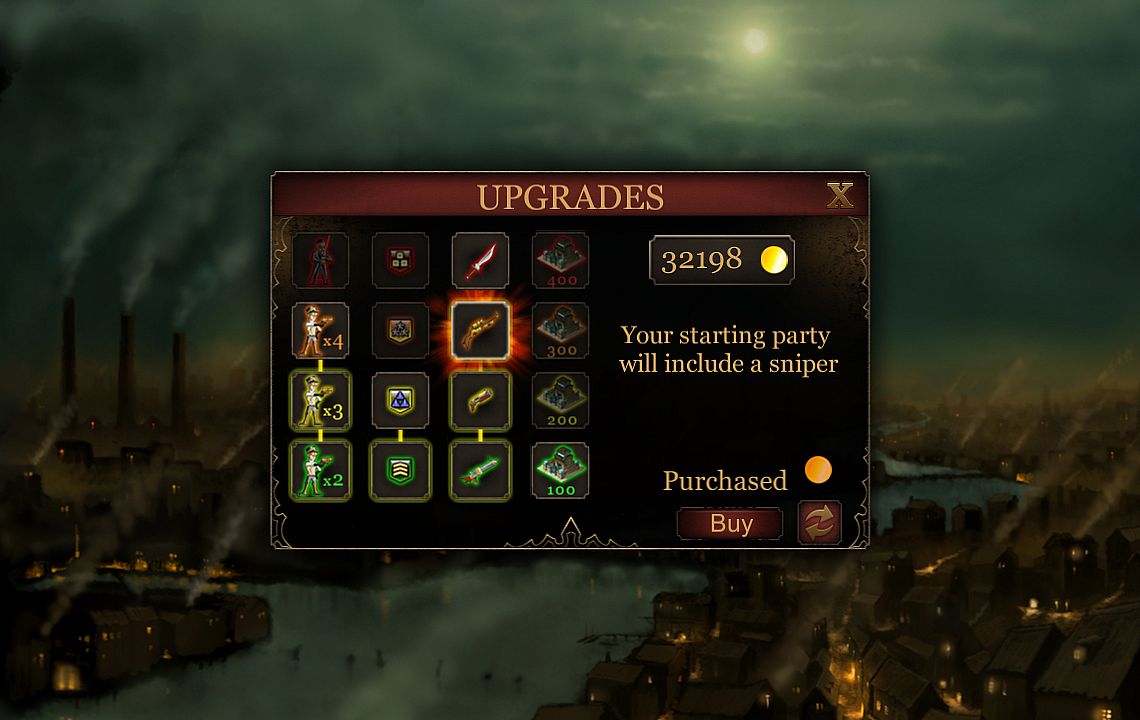The image size is (1140, 720).
Task: Select the locked red soldier upgrade
Action: pyautogui.click(x=321, y=260)
